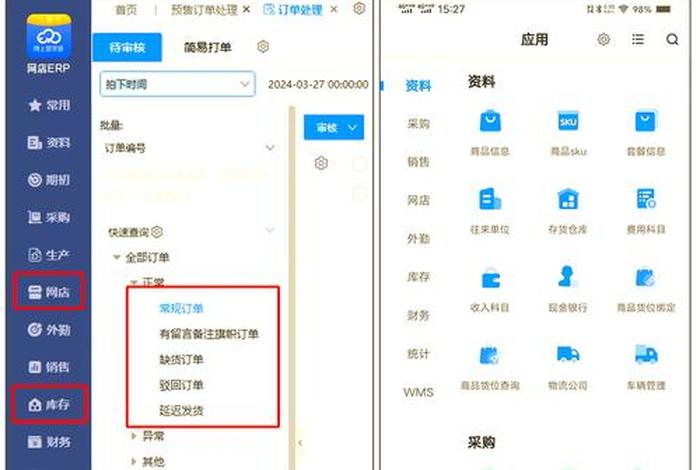700x470 pixels.
Task: Tick the select-all checkbox beside the column gear
Action: [359, 164]
